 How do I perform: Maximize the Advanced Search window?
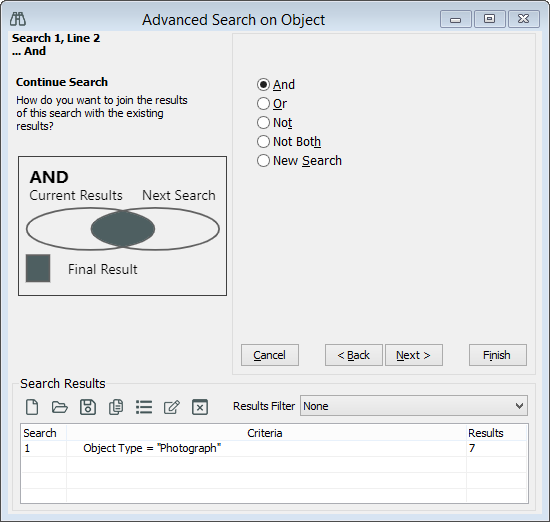(x=490, y=19)
